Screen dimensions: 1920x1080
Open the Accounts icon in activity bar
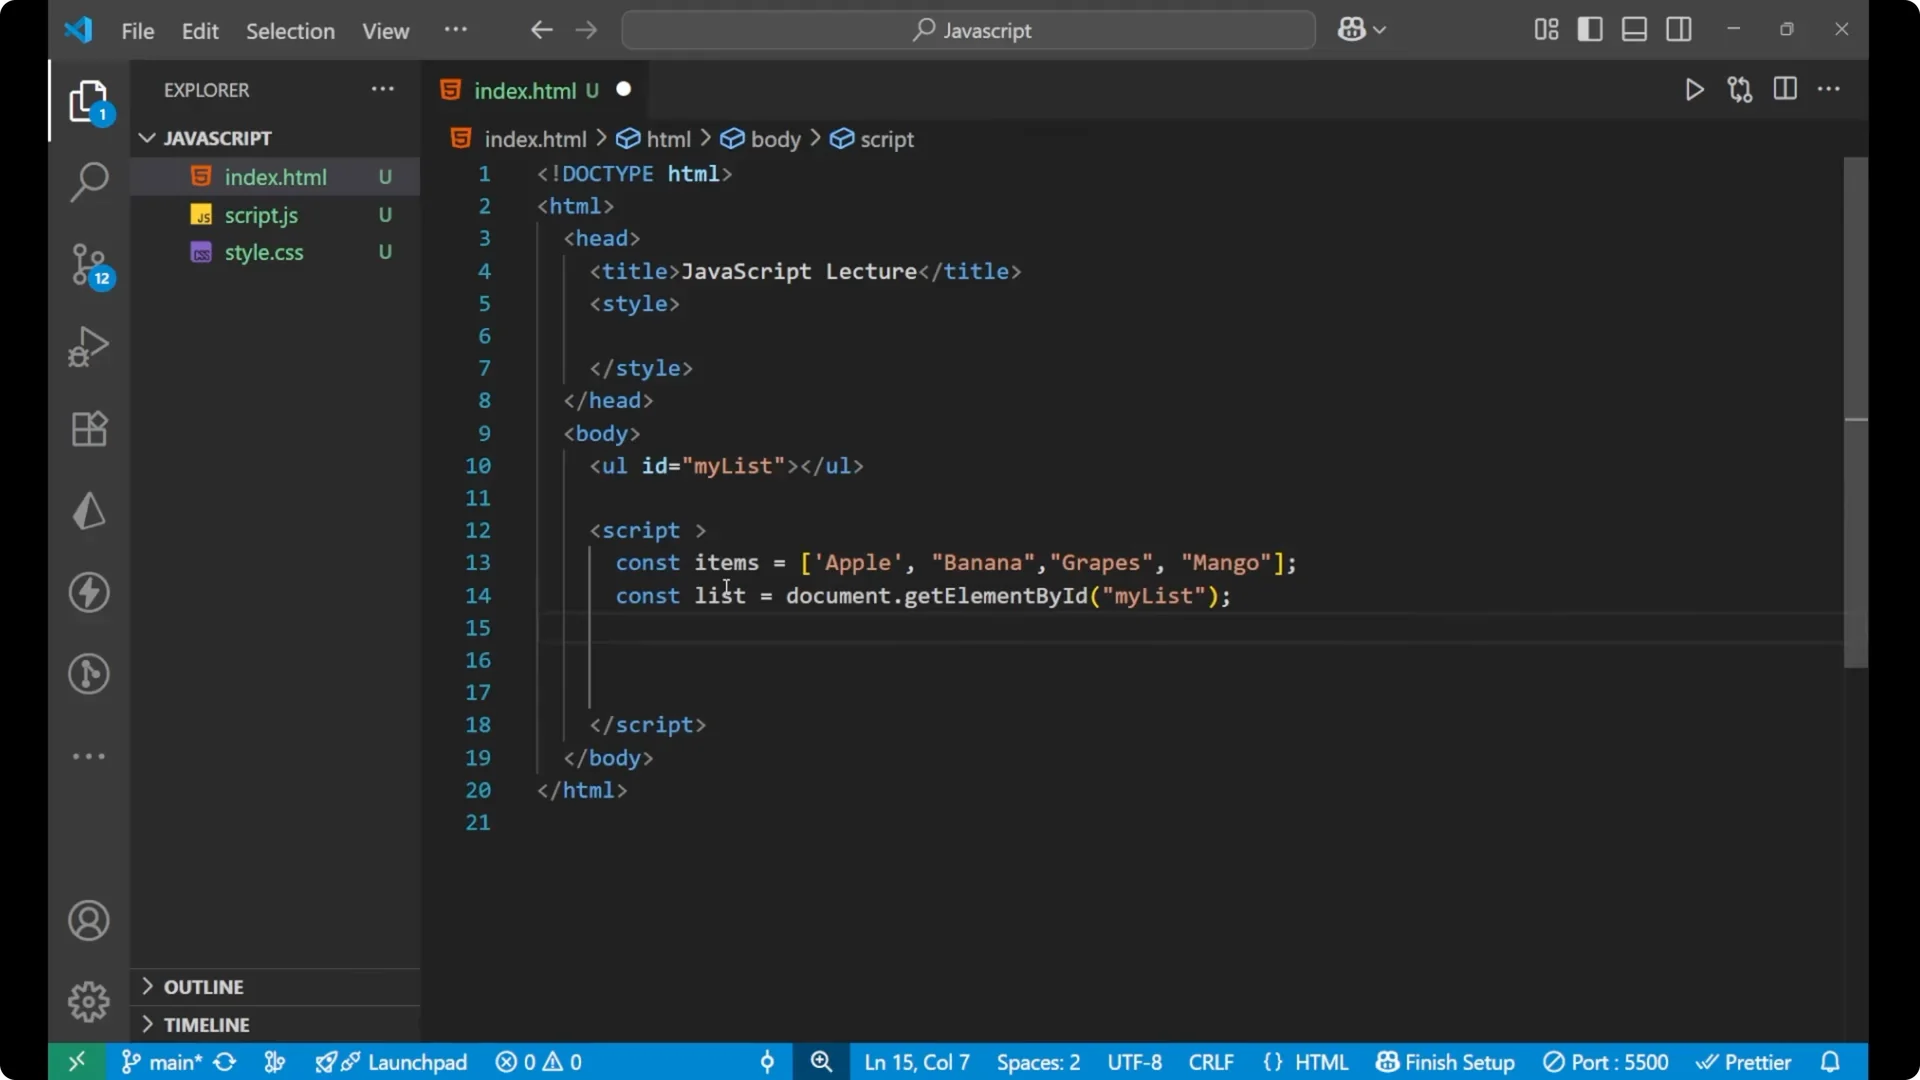pos(88,920)
